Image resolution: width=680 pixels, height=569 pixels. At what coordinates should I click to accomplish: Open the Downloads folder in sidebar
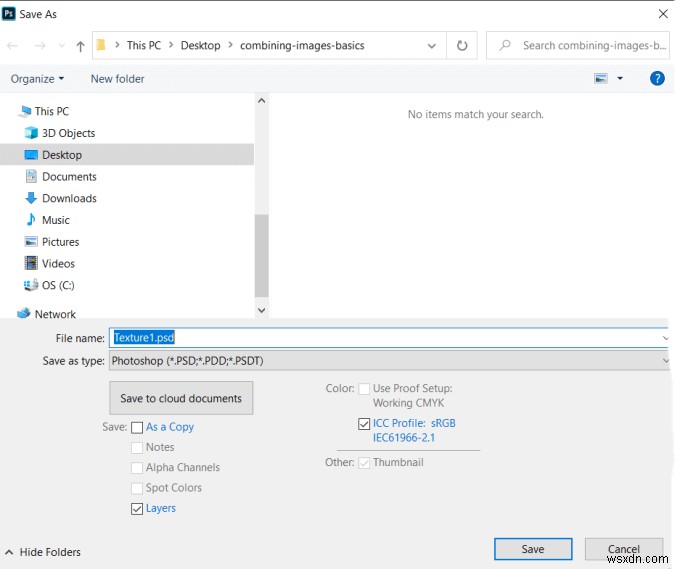pos(69,198)
